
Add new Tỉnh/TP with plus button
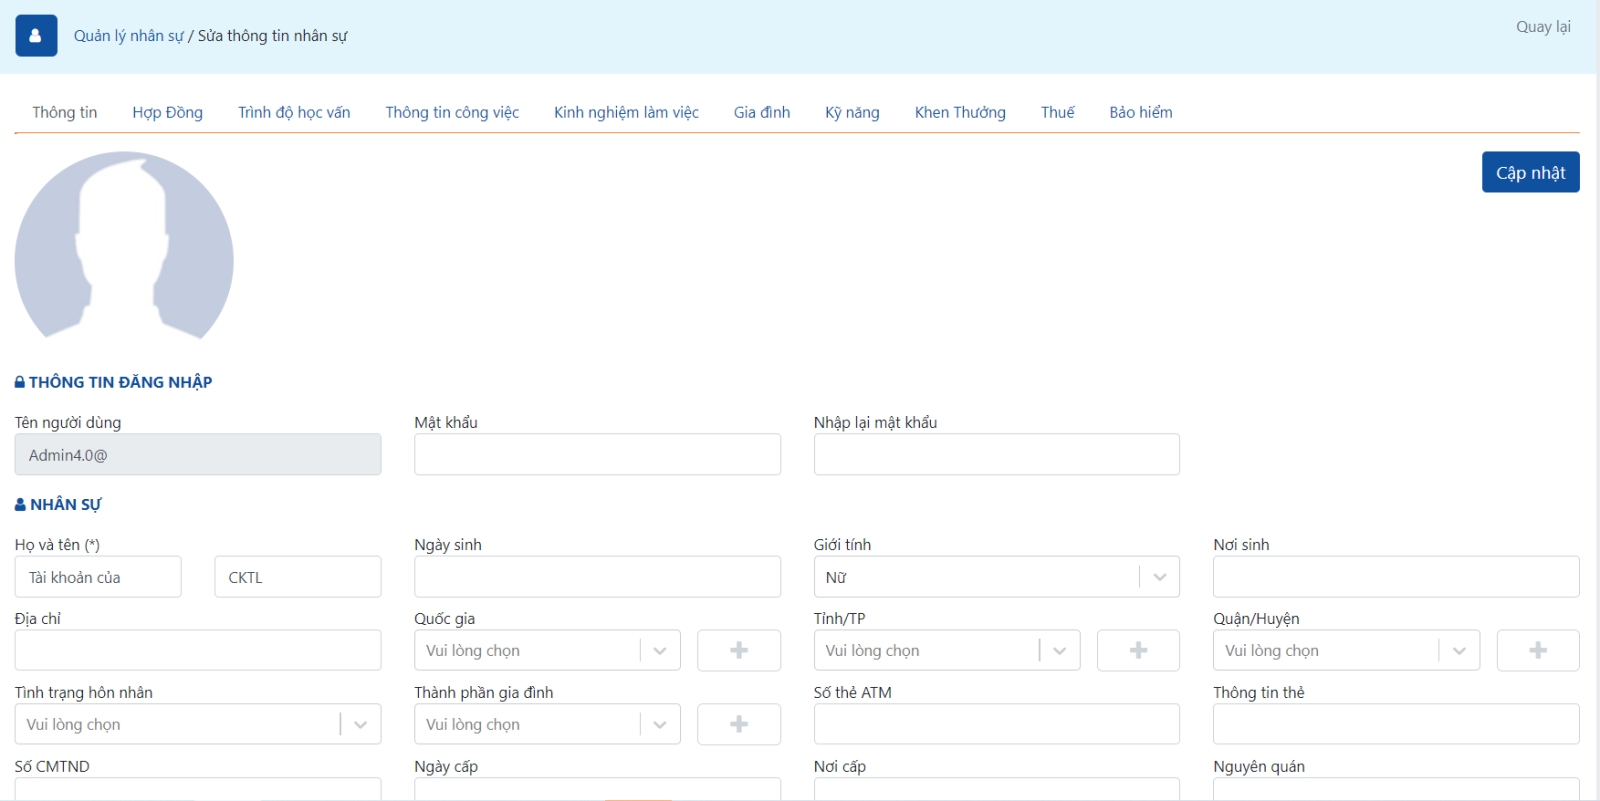click(1138, 650)
